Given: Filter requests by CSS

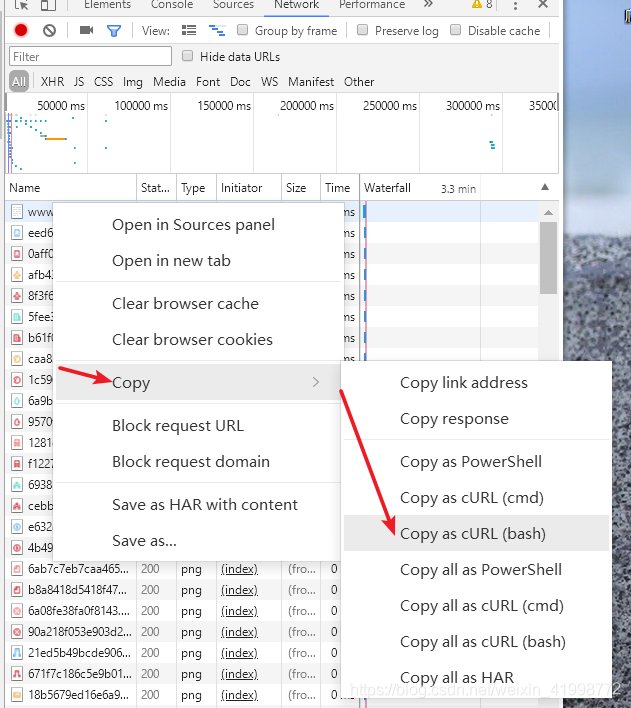Looking at the screenshot, I should click(103, 82).
